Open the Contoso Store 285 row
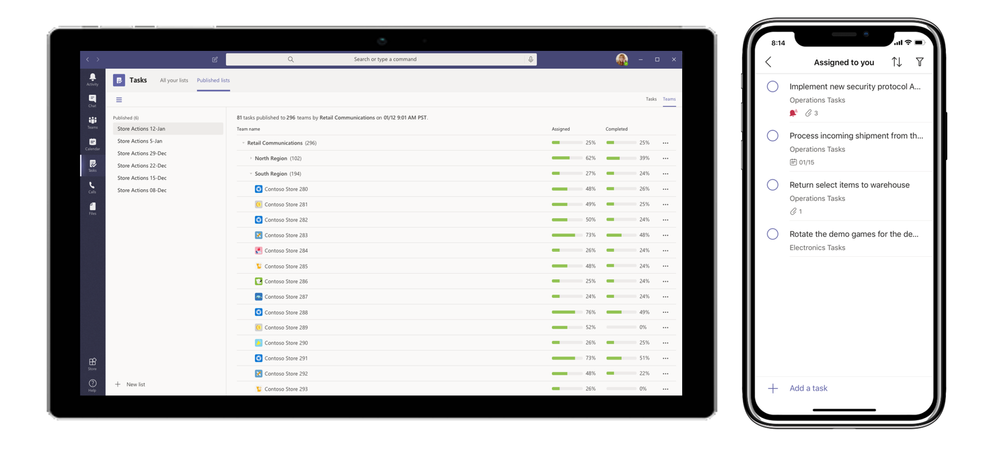 [456, 266]
